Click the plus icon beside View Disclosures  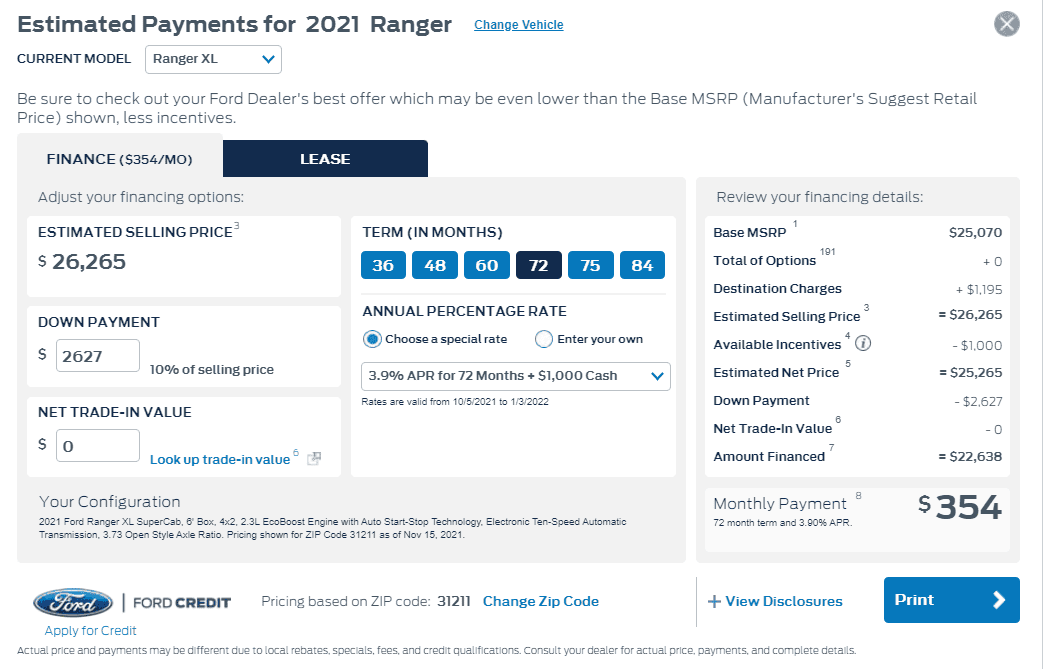point(714,601)
